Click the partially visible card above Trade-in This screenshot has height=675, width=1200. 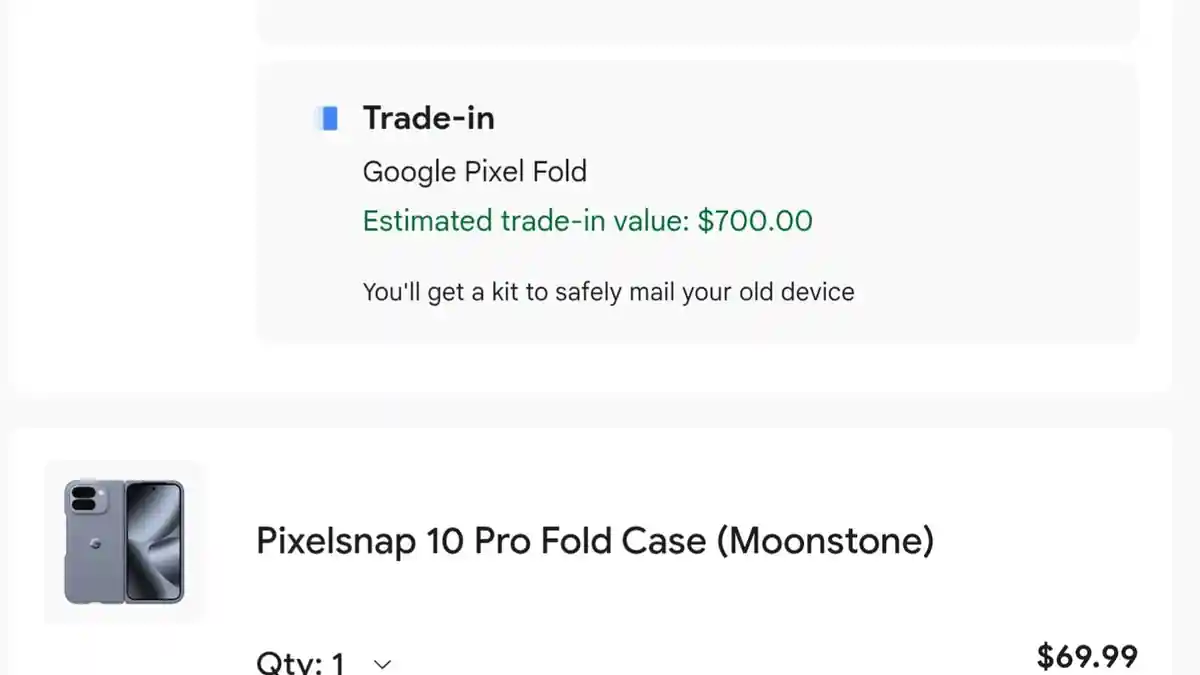coord(698,20)
